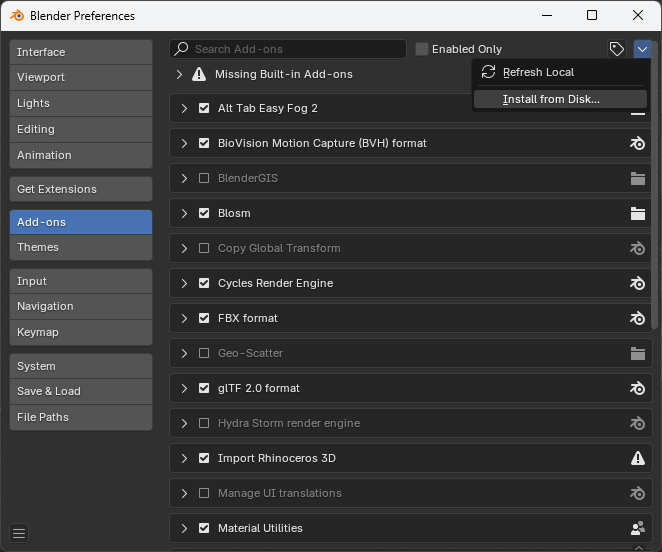662x552 pixels.
Task: Click the community icon on Material Utilities row
Action: 637,528
